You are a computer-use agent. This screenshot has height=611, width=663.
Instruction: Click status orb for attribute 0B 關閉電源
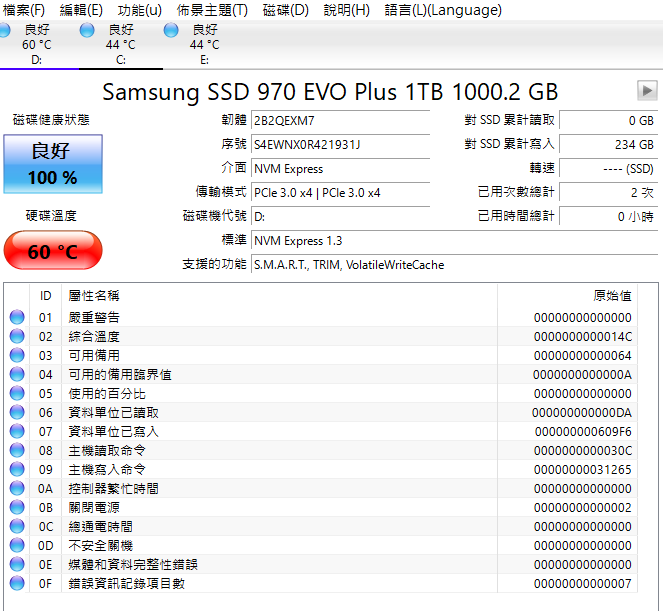tap(17, 507)
